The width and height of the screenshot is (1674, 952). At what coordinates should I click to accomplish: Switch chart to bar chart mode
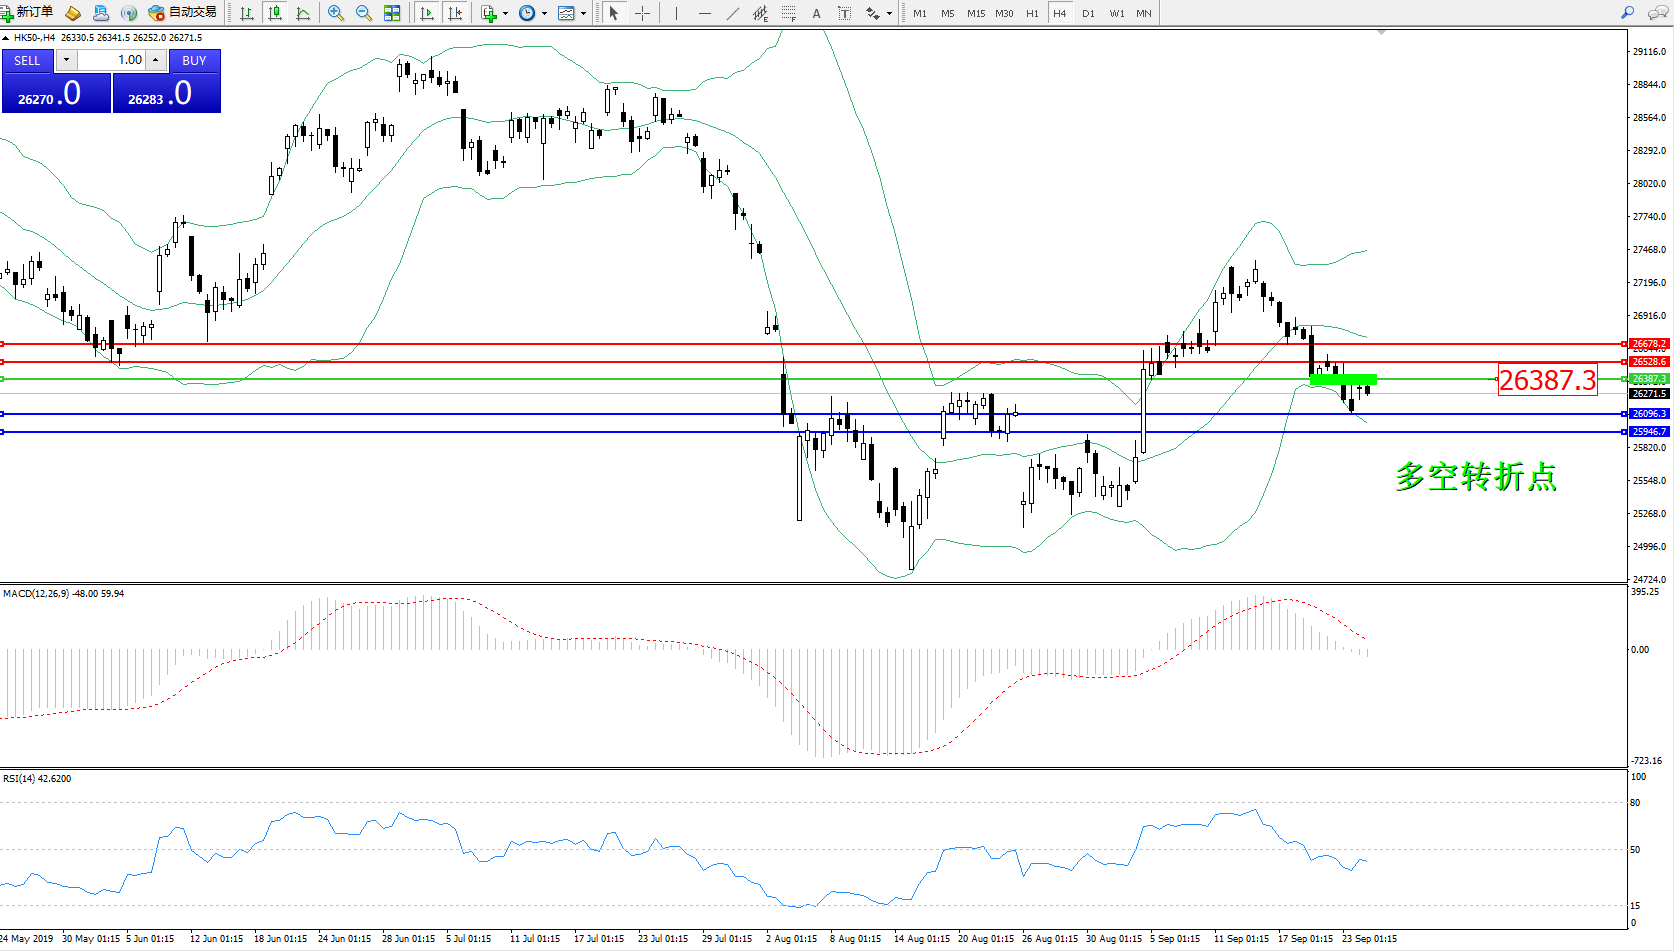[247, 13]
